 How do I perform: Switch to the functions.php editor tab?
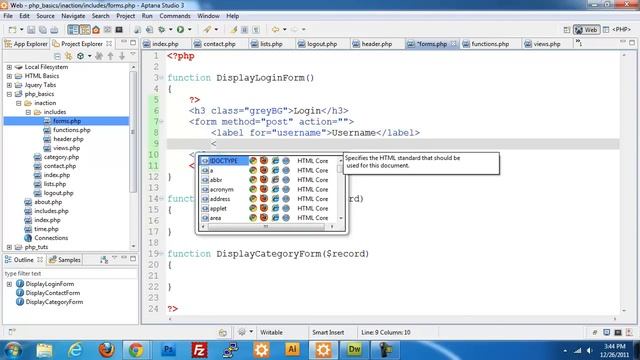click(x=486, y=44)
